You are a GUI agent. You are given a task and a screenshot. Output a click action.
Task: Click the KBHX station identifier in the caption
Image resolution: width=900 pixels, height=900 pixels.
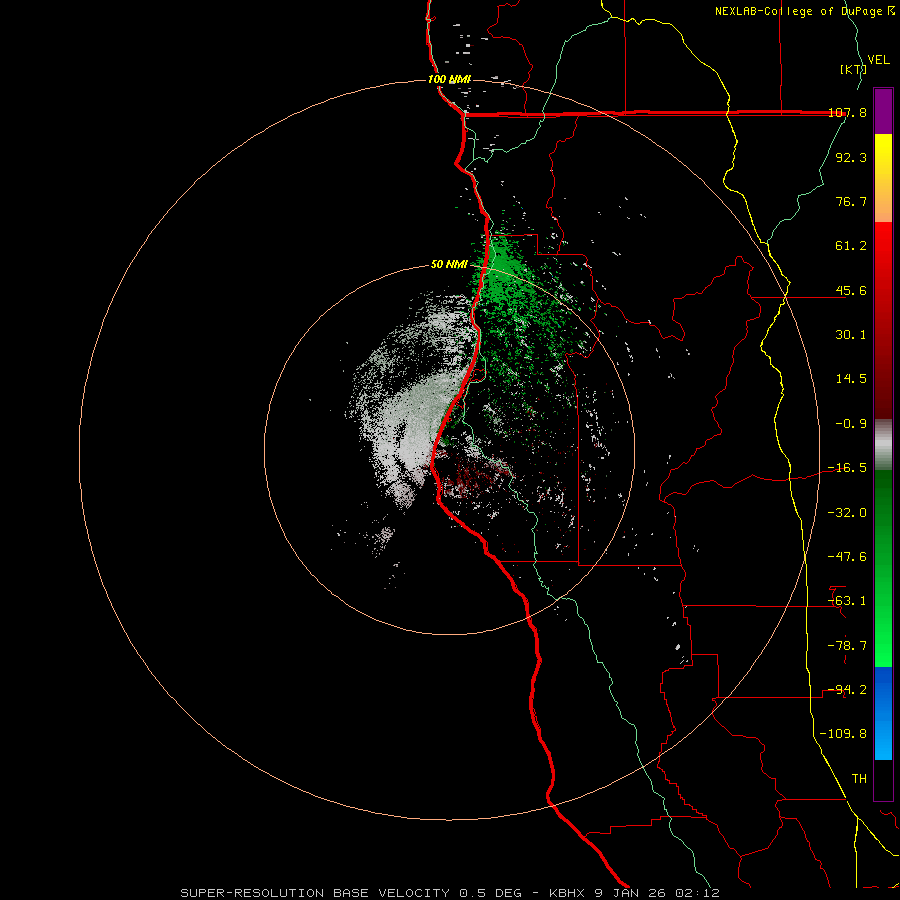[567, 893]
